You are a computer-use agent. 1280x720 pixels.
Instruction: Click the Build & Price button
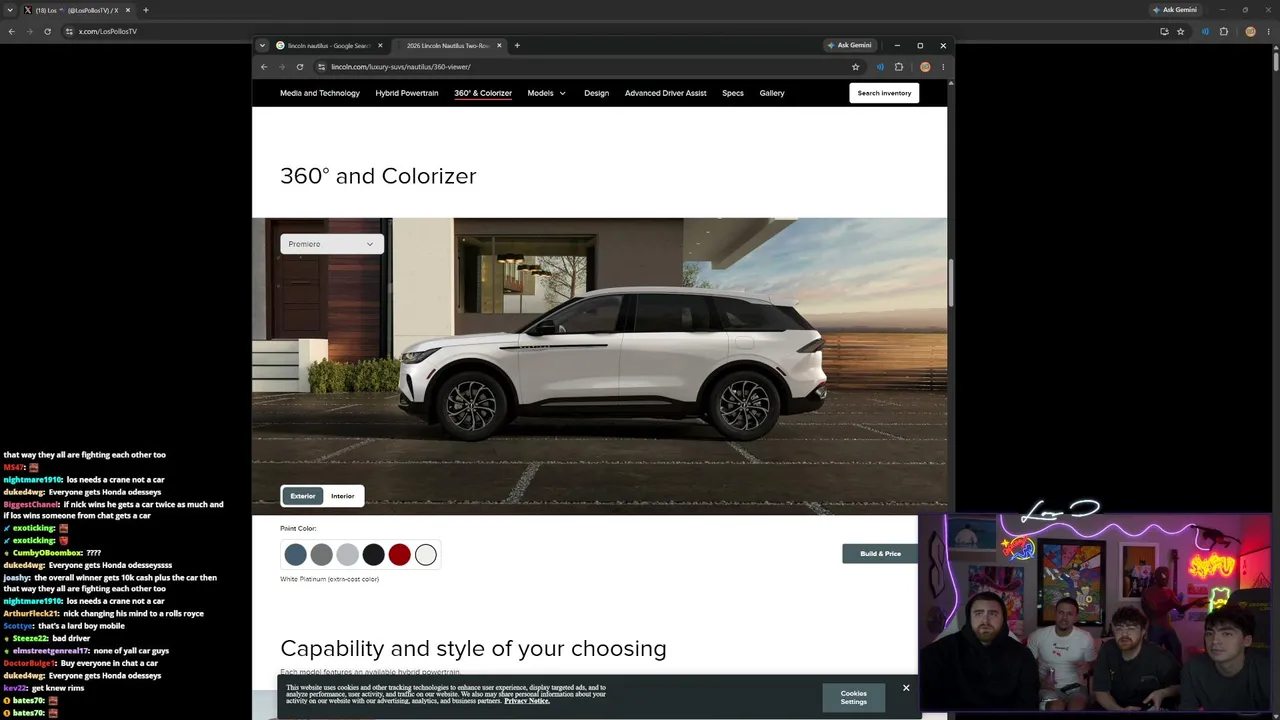click(880, 554)
